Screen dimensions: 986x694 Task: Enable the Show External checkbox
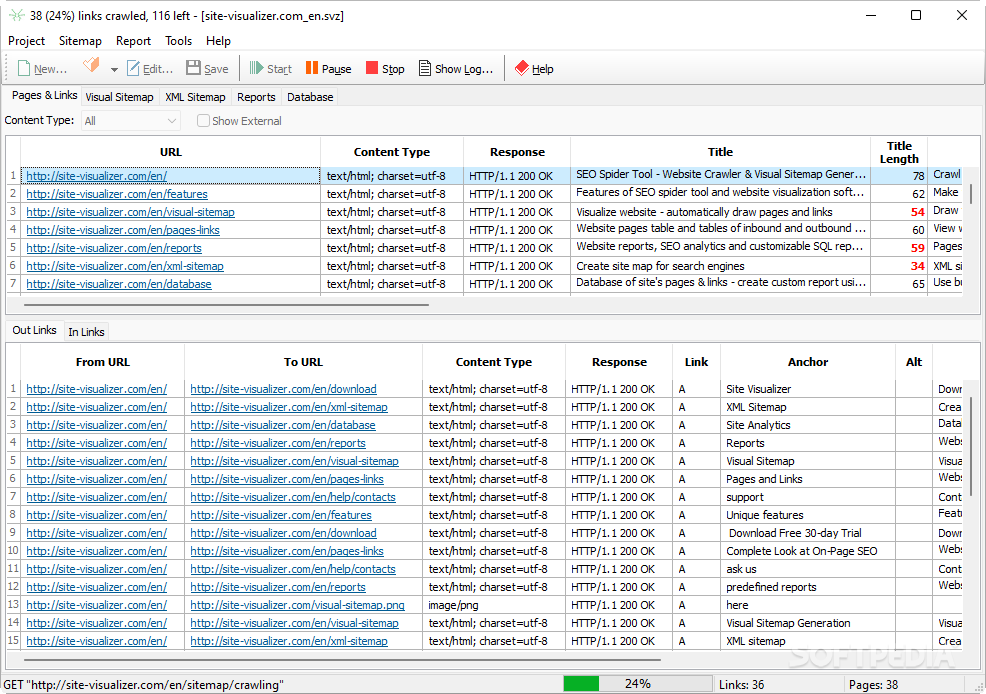[203, 121]
